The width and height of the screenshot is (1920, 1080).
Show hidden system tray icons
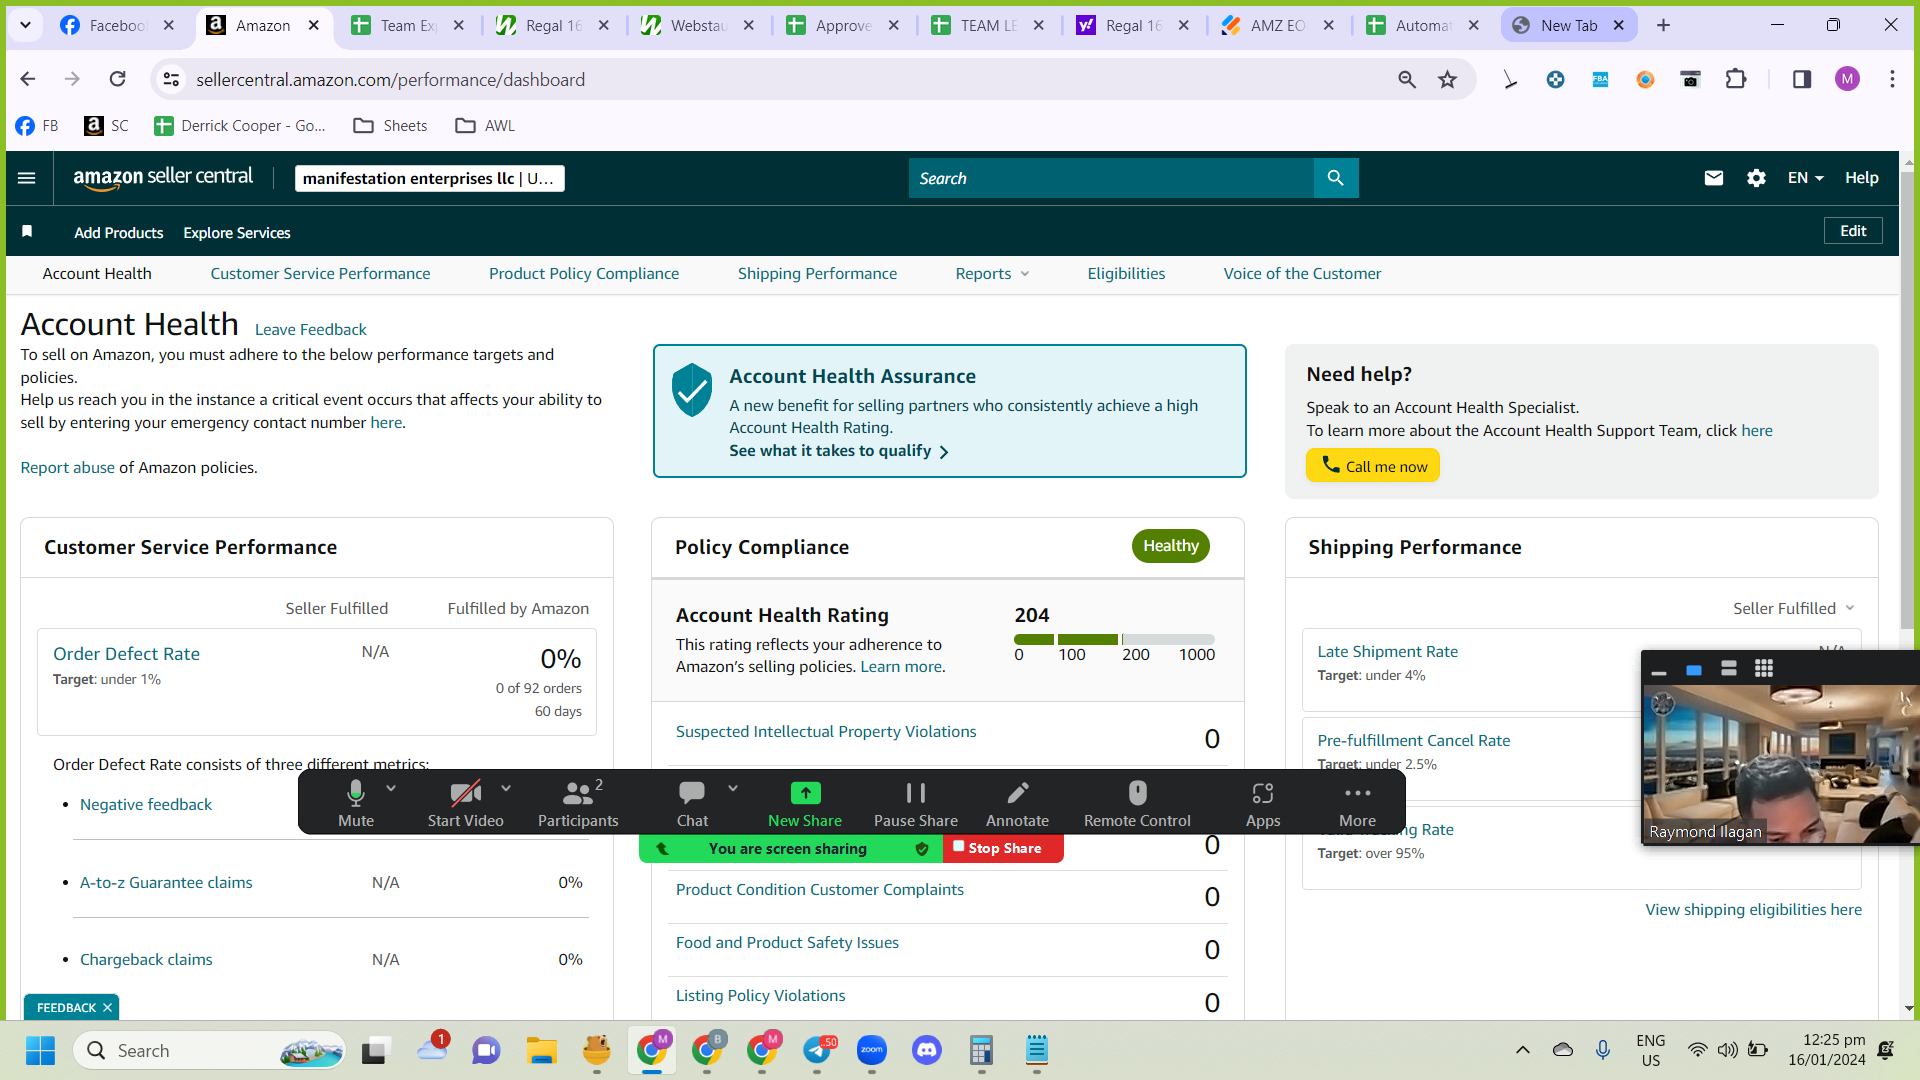1522,1050
